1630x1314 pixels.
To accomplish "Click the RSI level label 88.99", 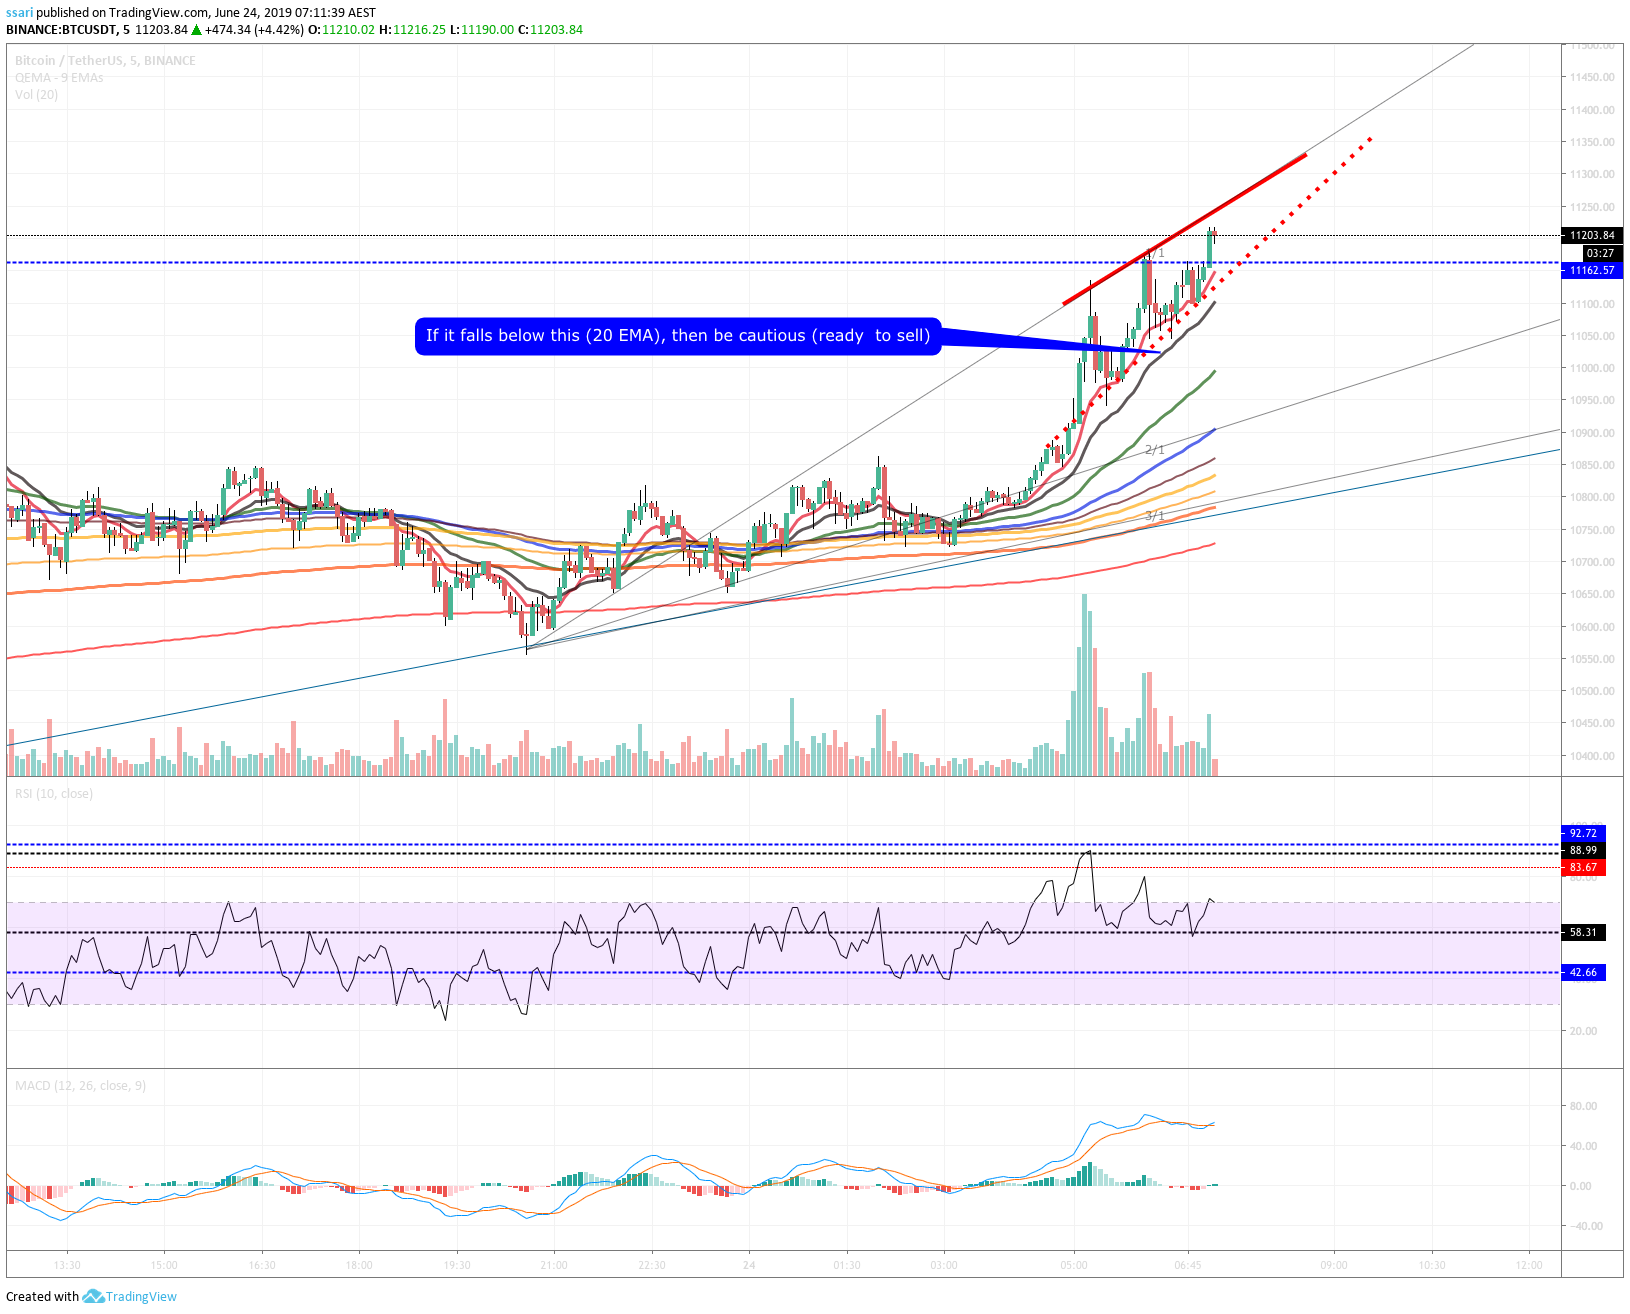I will tap(1583, 850).
